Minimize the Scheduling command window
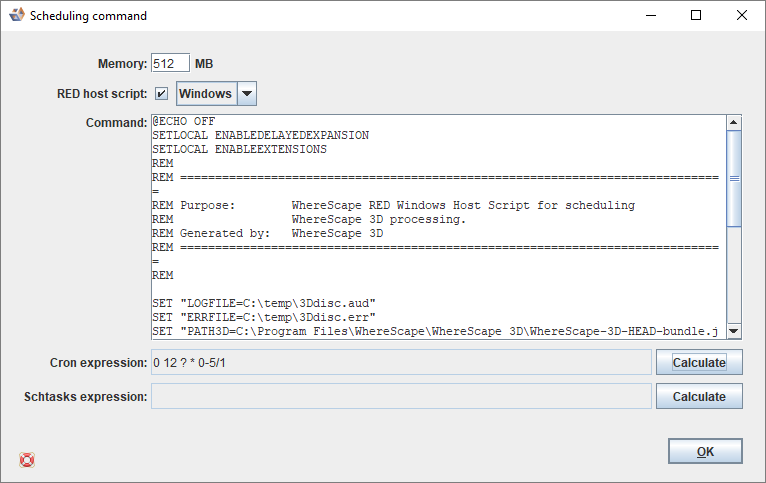The height and width of the screenshot is (483, 766). pyautogui.click(x=651, y=16)
